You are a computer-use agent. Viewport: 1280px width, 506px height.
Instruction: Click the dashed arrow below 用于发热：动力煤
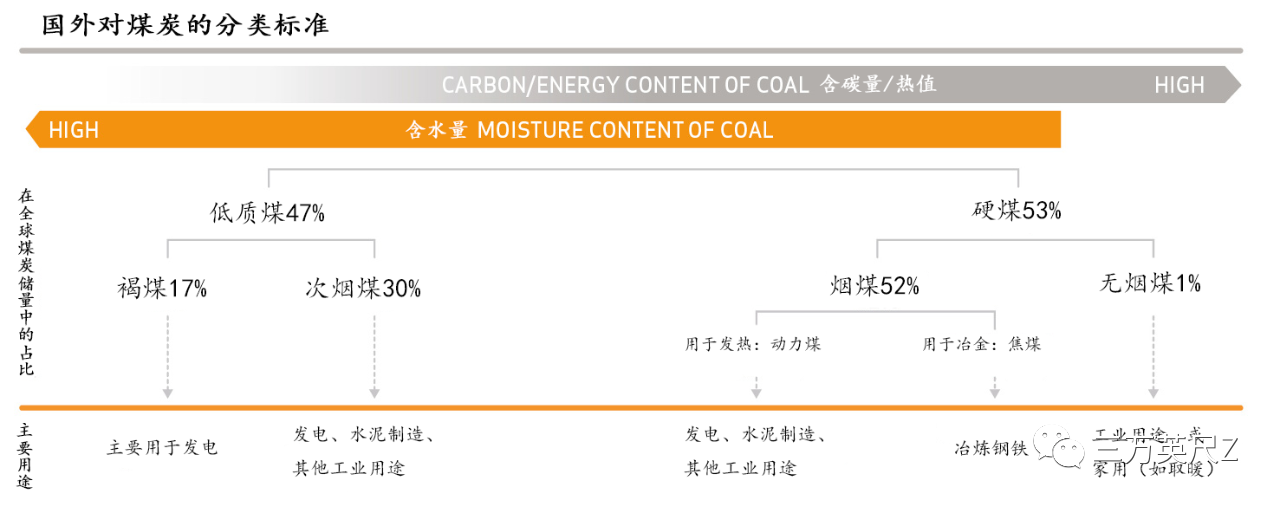[756, 387]
